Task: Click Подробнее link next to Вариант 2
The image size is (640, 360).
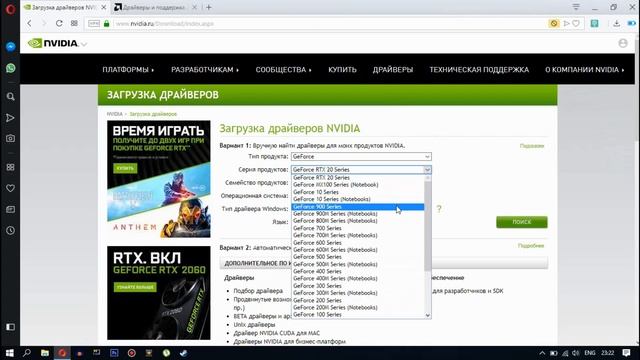Action: click(x=531, y=246)
